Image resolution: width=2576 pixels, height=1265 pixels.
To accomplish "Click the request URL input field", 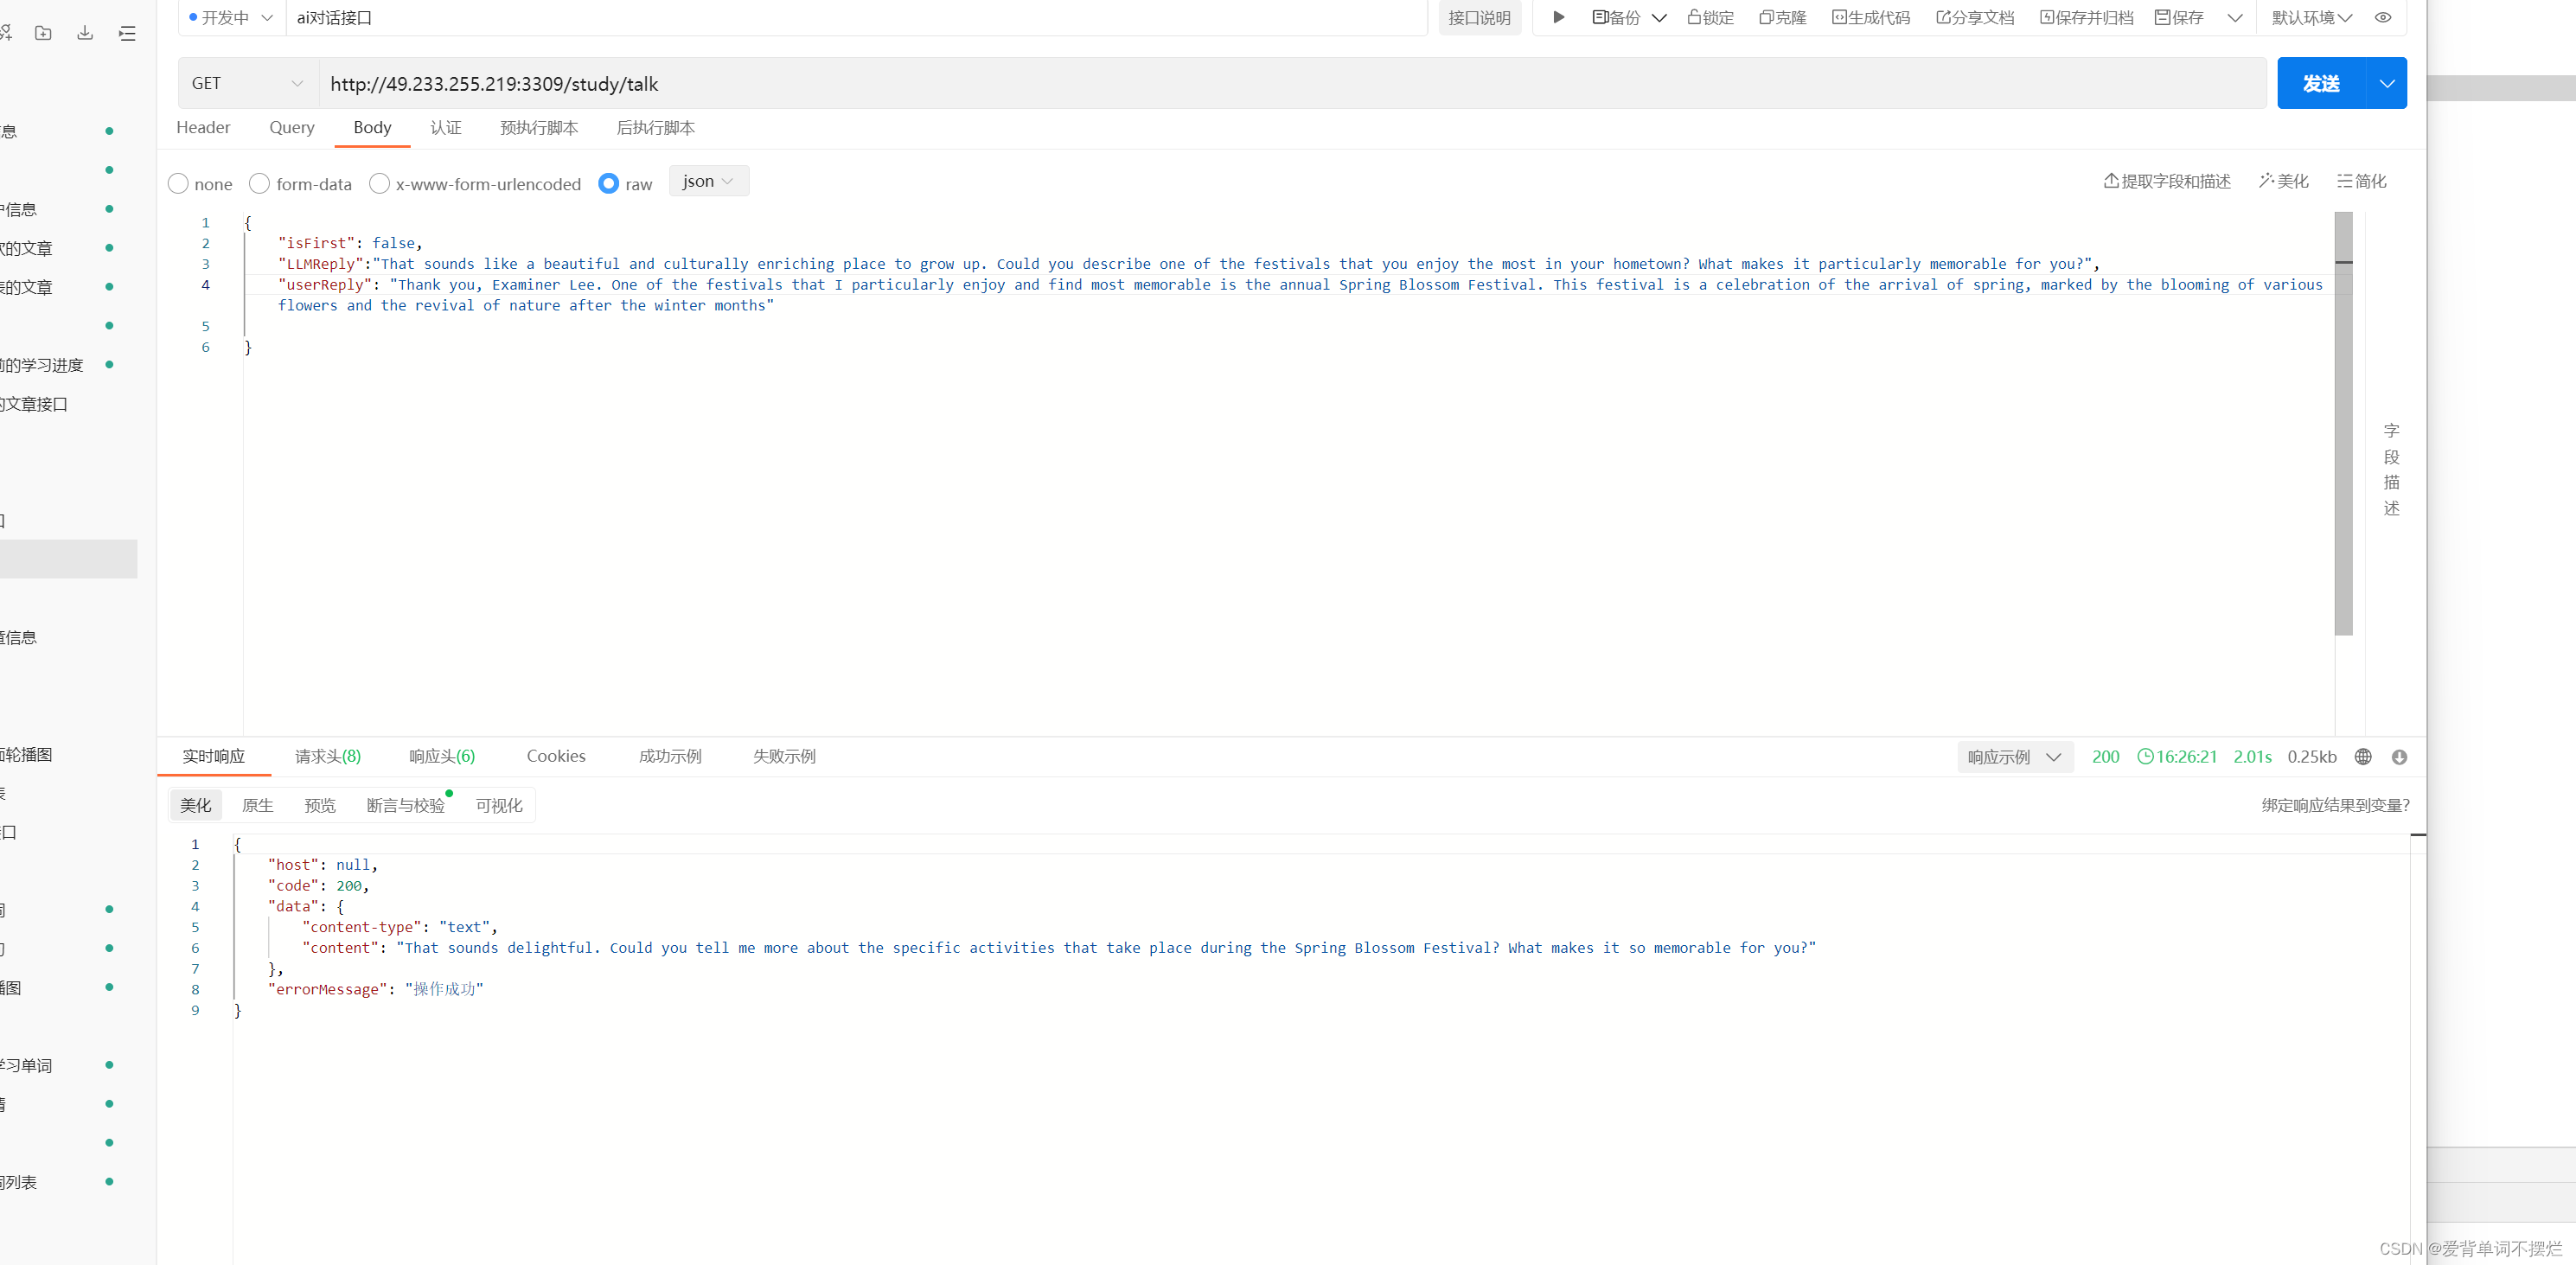I will tap(1290, 83).
